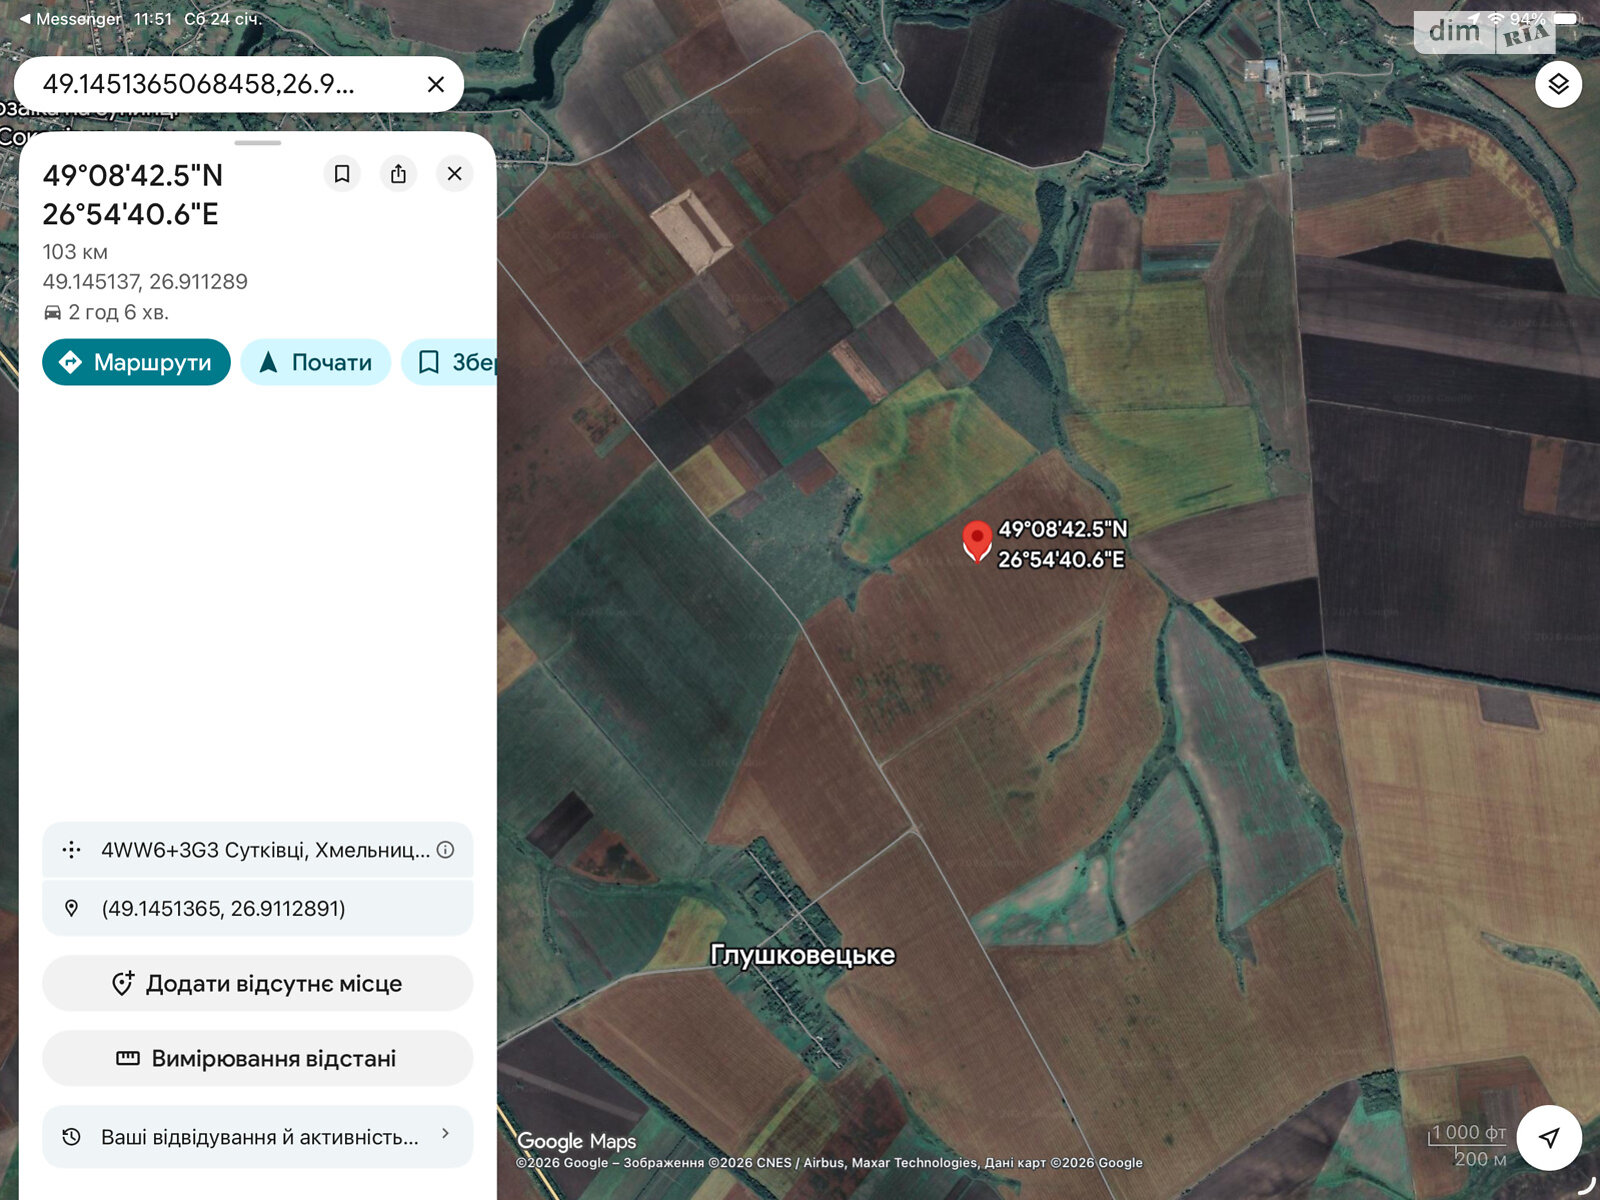Close the place details panel

[x=454, y=174]
